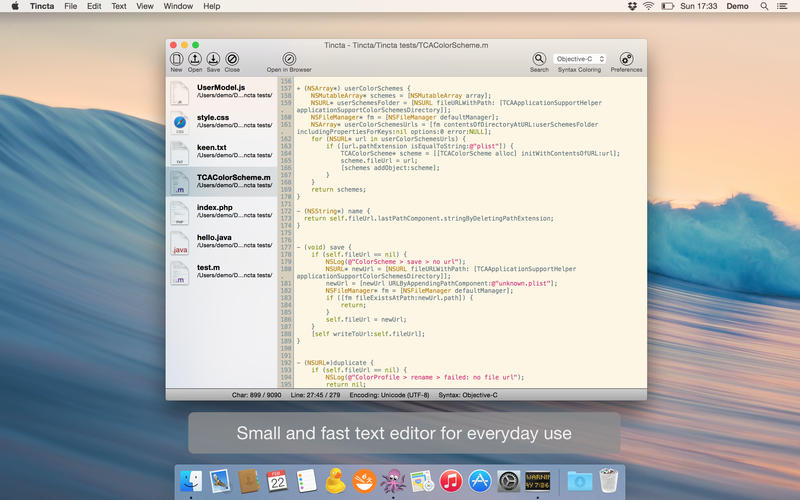
Task: Open the Help menu
Action: pyautogui.click(x=212, y=6)
